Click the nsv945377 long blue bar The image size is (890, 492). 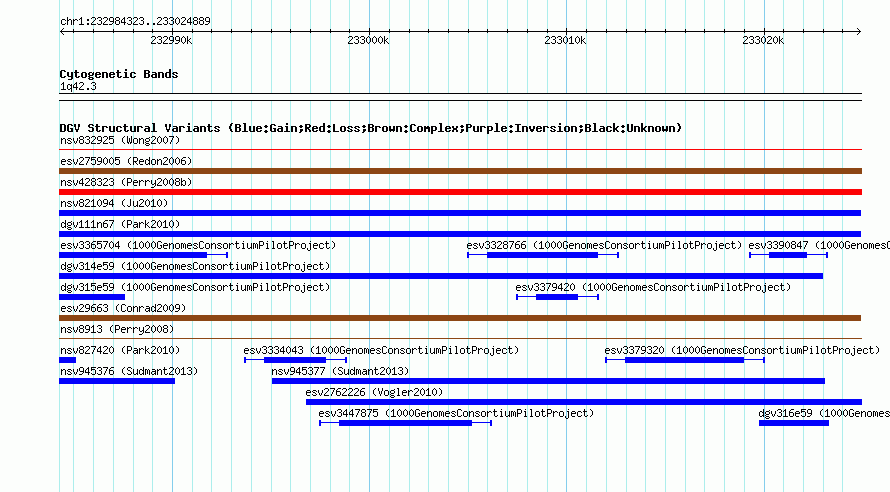point(548,381)
